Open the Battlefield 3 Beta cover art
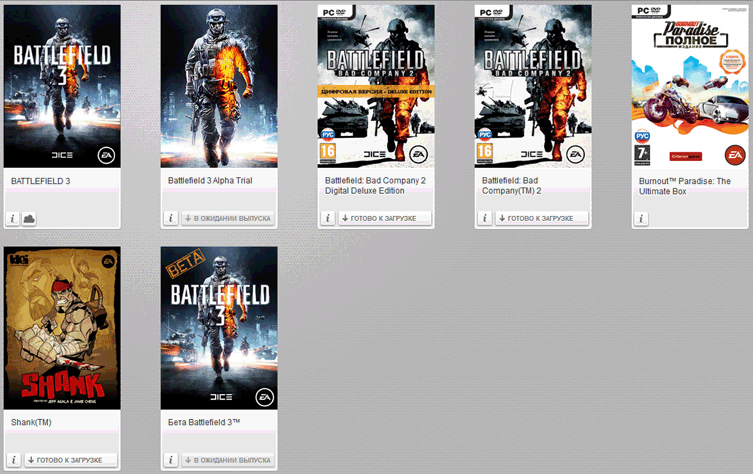Screen dimensions: 753x474 [219, 328]
